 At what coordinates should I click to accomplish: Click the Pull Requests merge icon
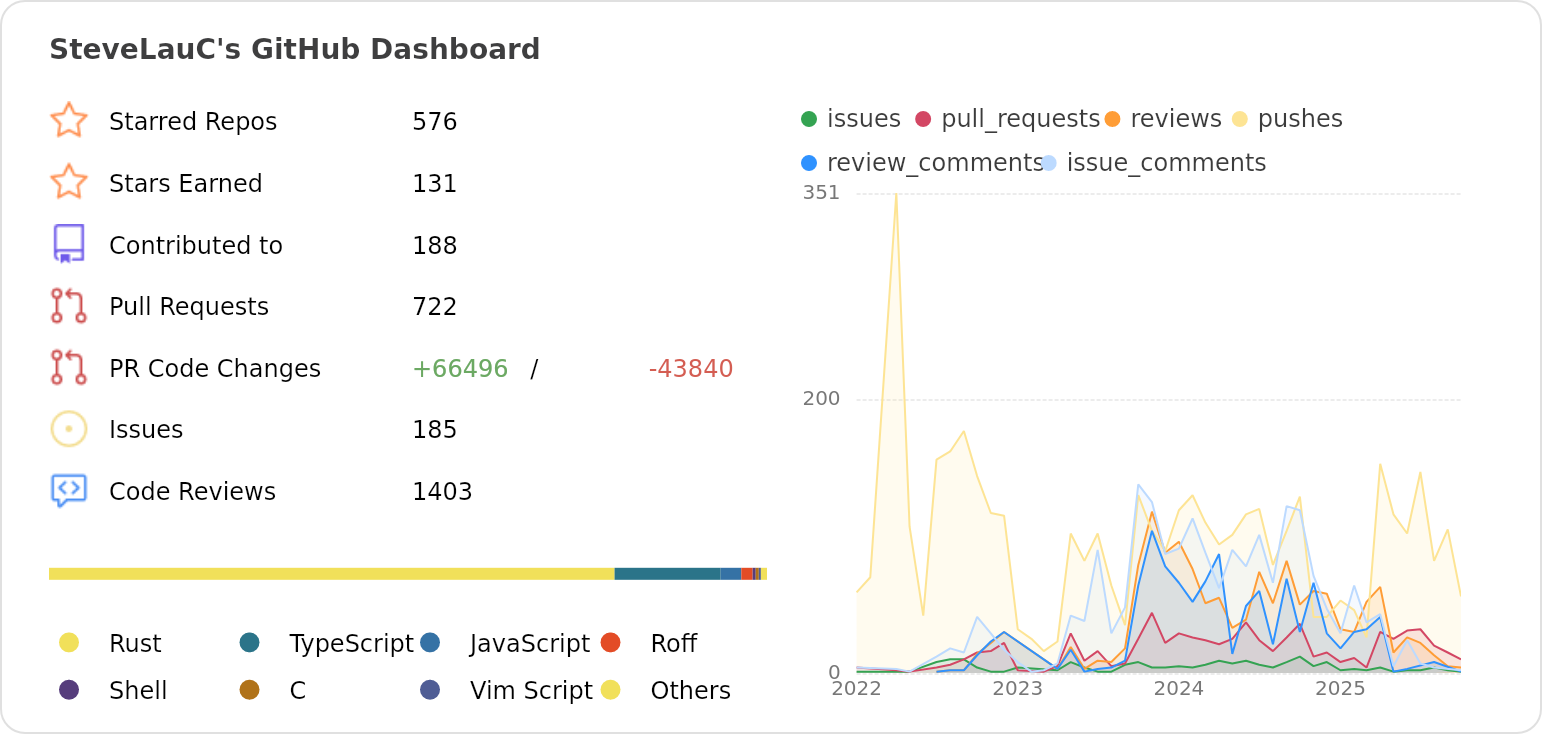[x=69, y=306]
